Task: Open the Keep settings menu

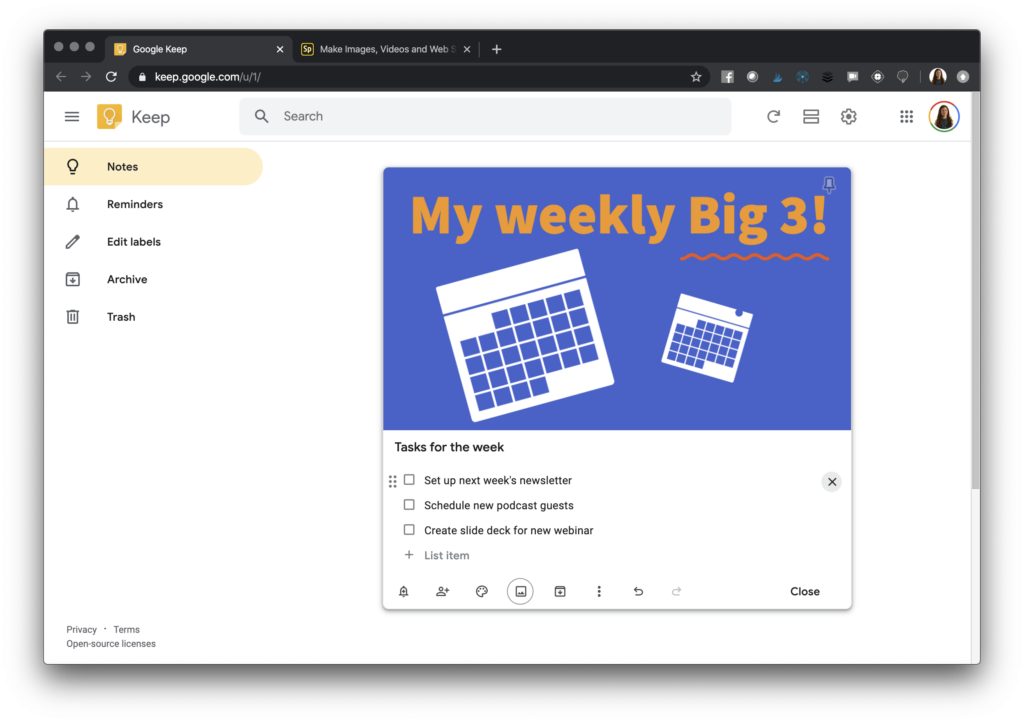Action: (848, 116)
